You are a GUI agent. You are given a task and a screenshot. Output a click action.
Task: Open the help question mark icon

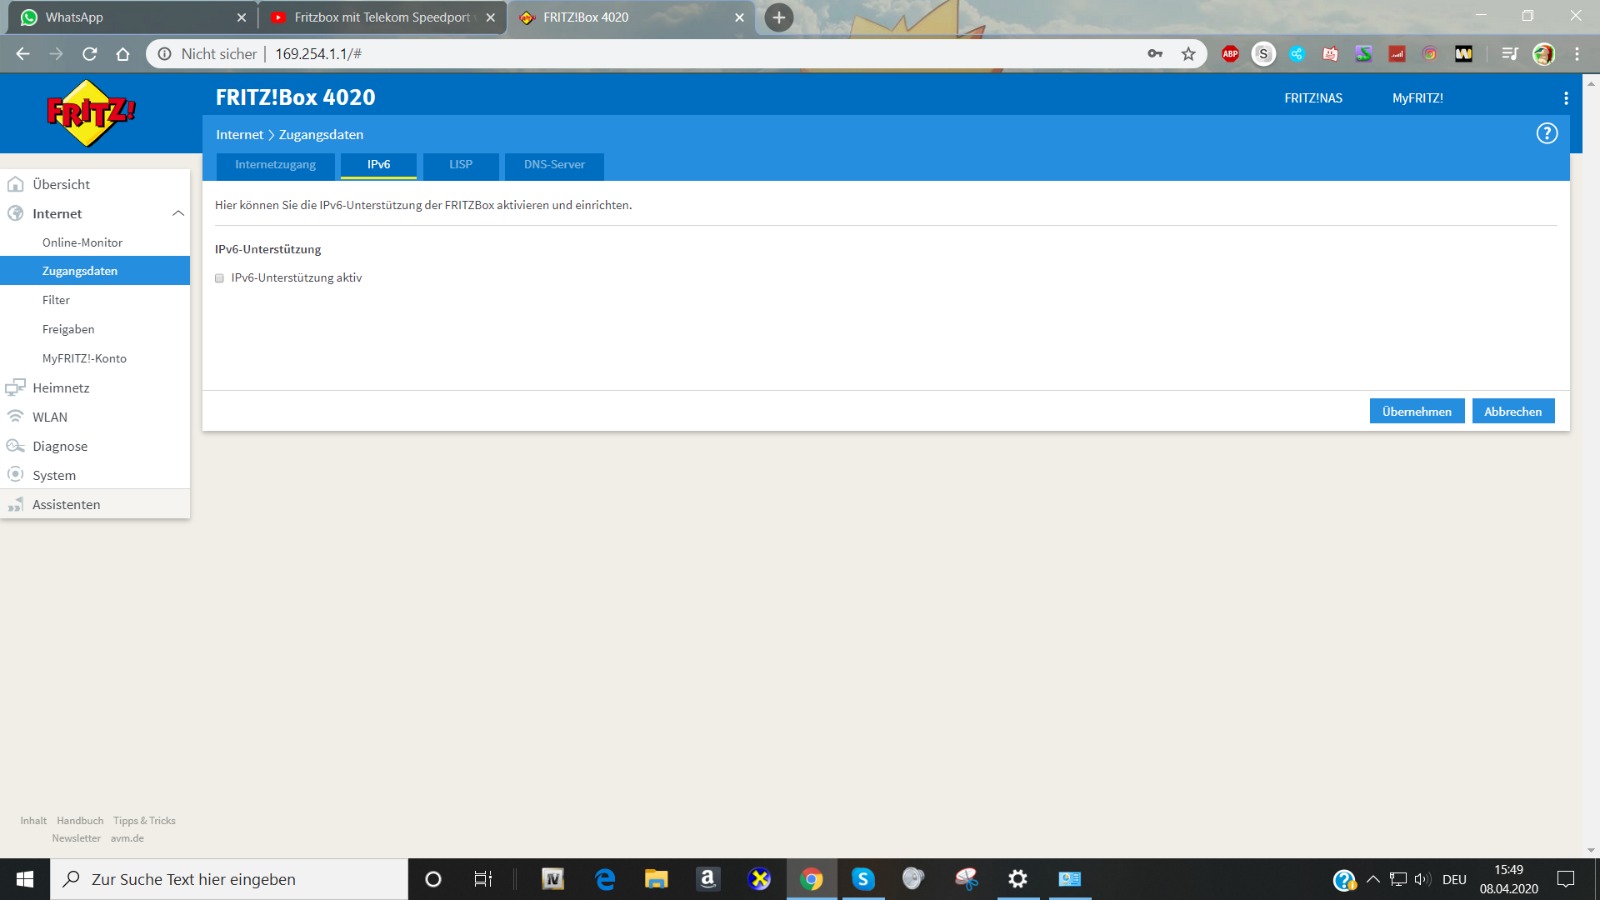(1546, 133)
